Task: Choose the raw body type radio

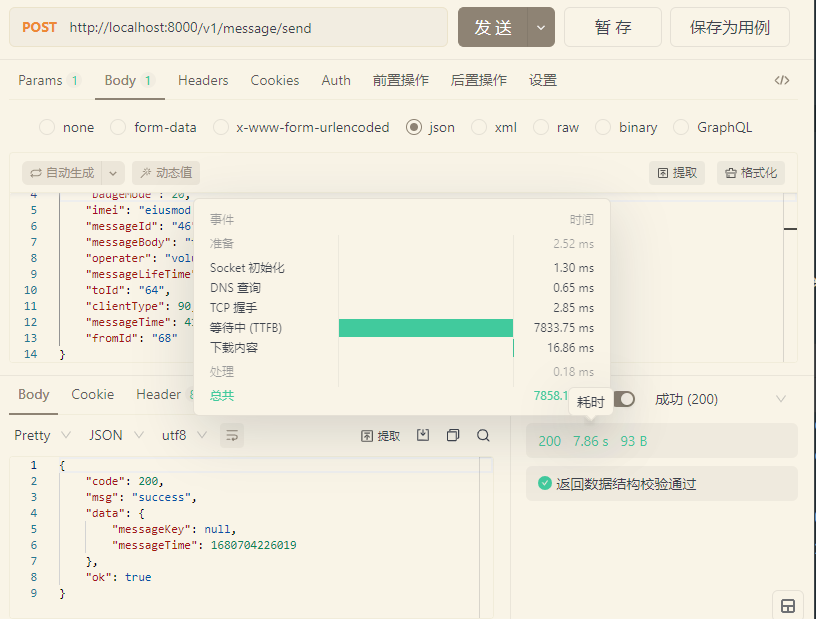Action: (541, 127)
